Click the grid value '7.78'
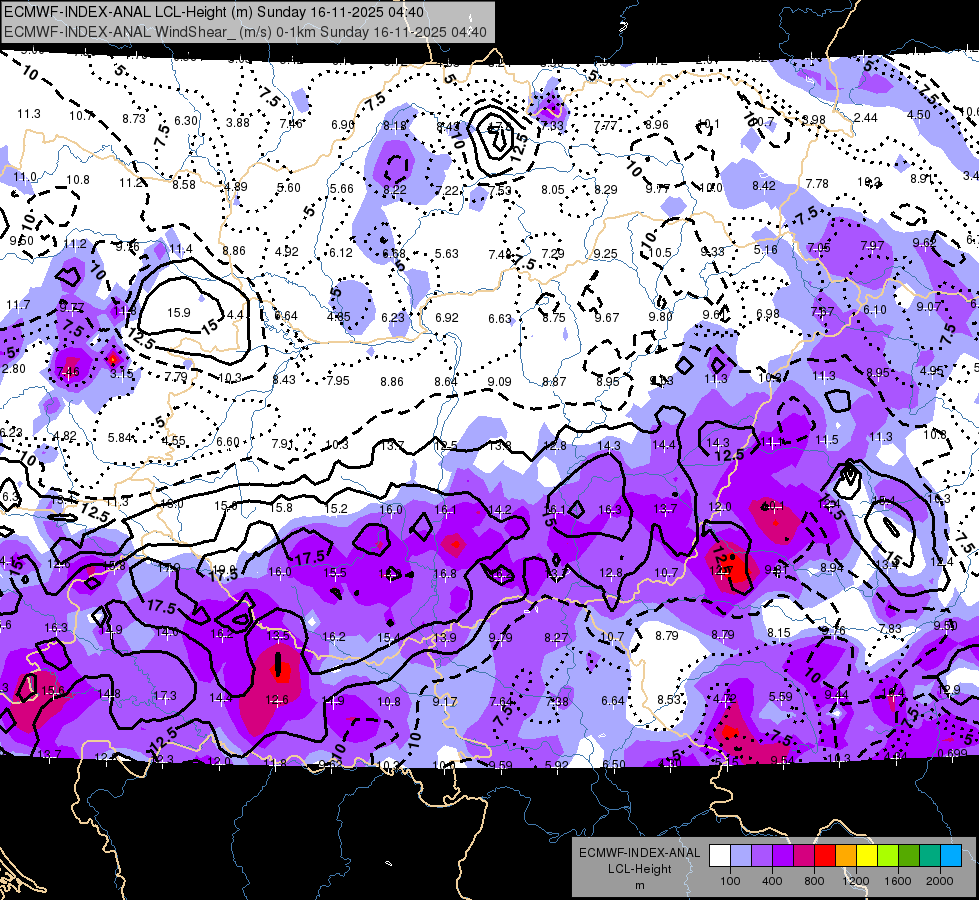Viewport: 979px width, 900px height. (x=817, y=184)
